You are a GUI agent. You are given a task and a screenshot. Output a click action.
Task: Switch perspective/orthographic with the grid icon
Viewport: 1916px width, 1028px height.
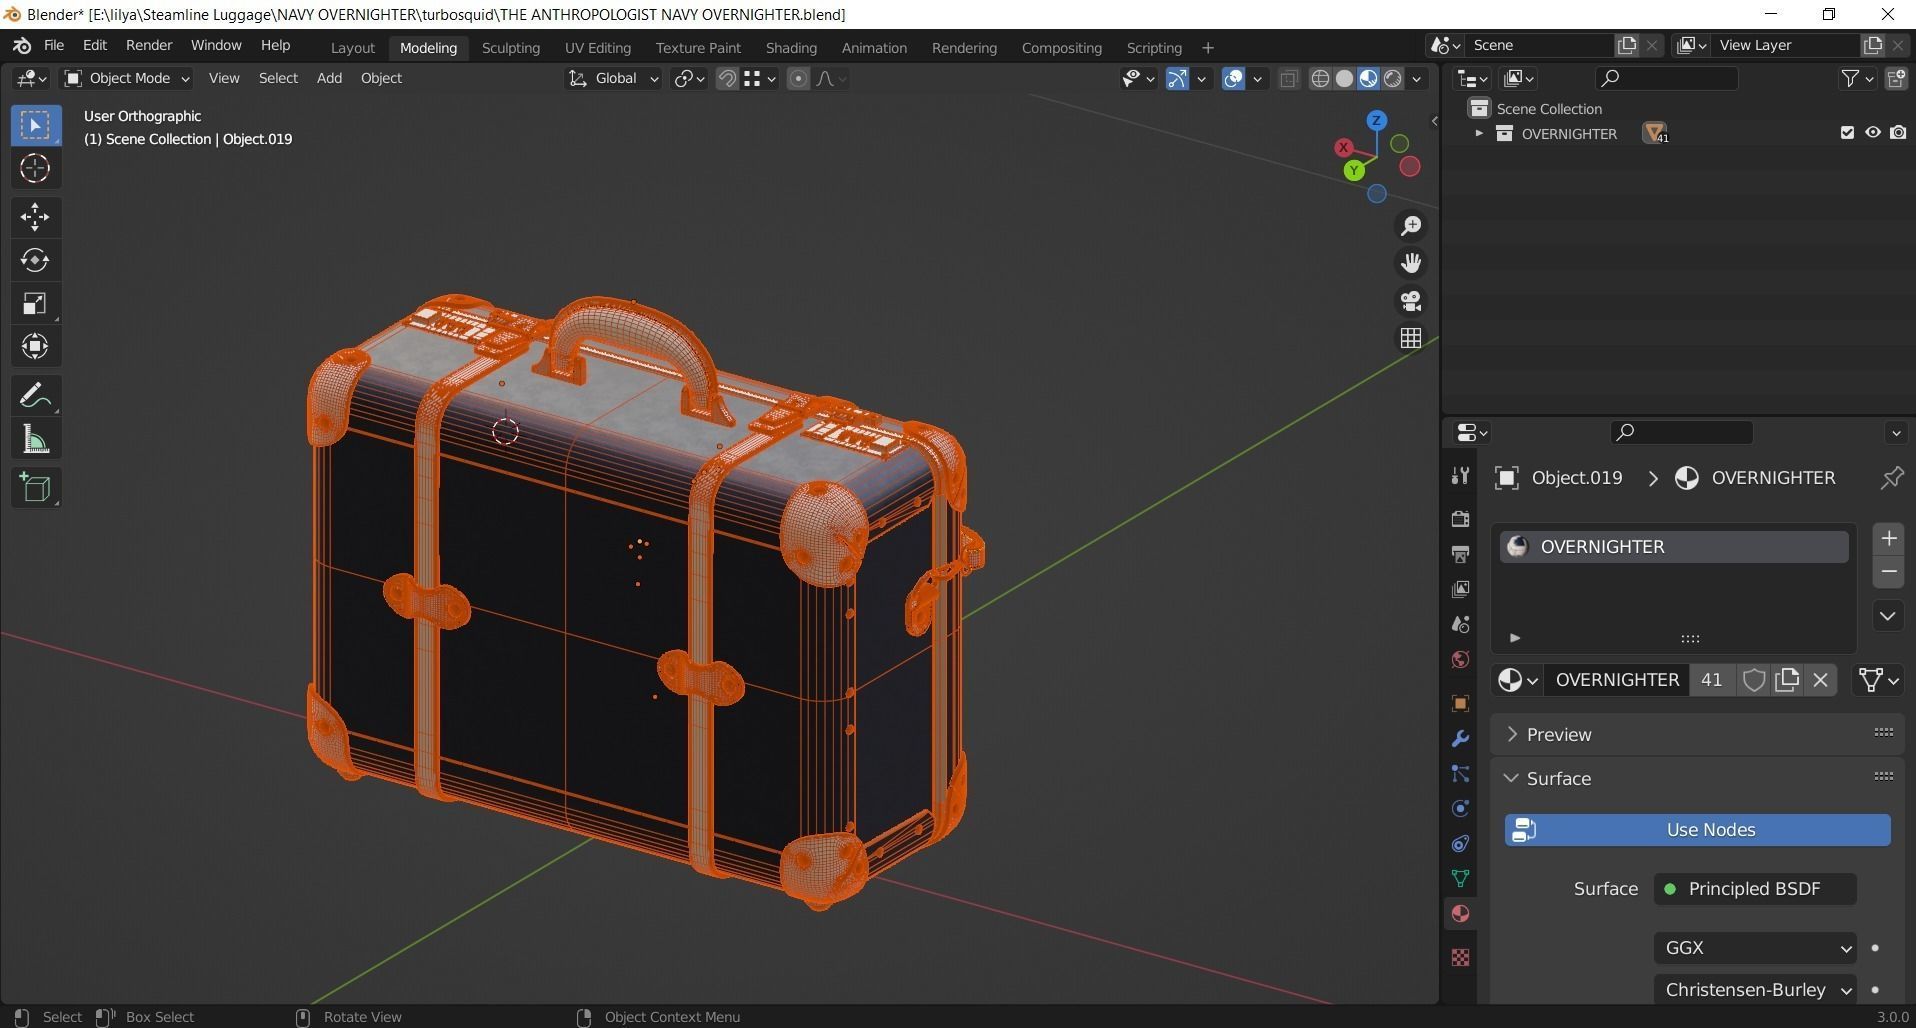(1411, 338)
